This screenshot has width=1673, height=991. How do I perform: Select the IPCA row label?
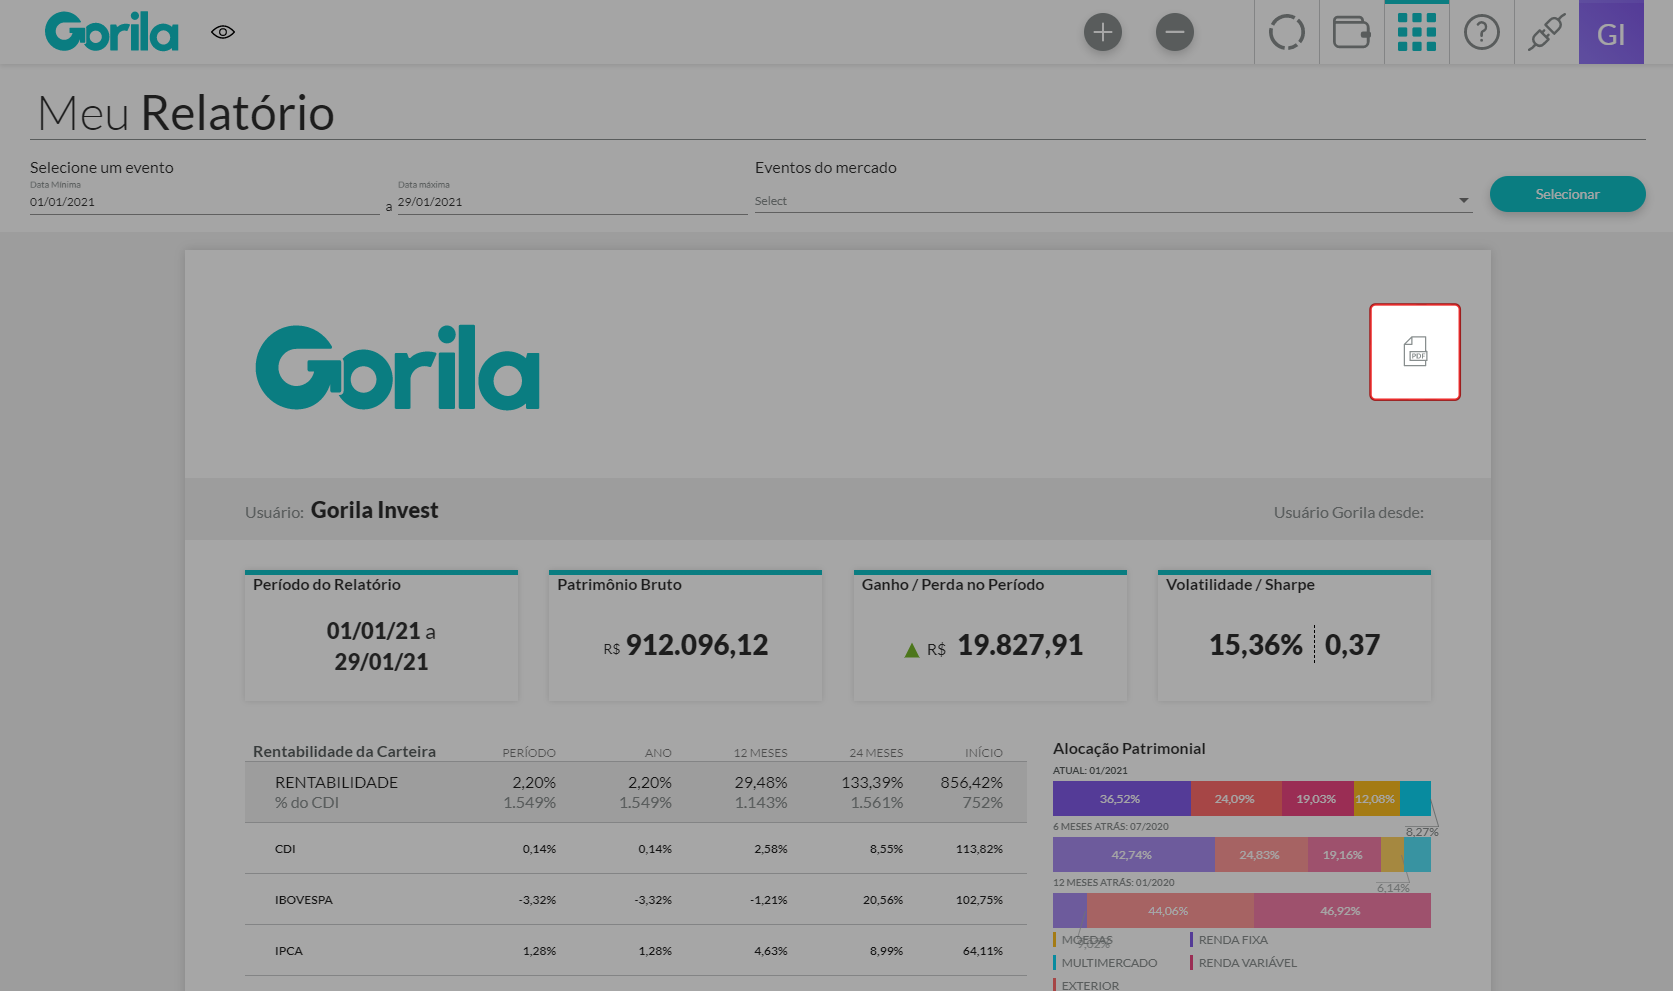[289, 951]
